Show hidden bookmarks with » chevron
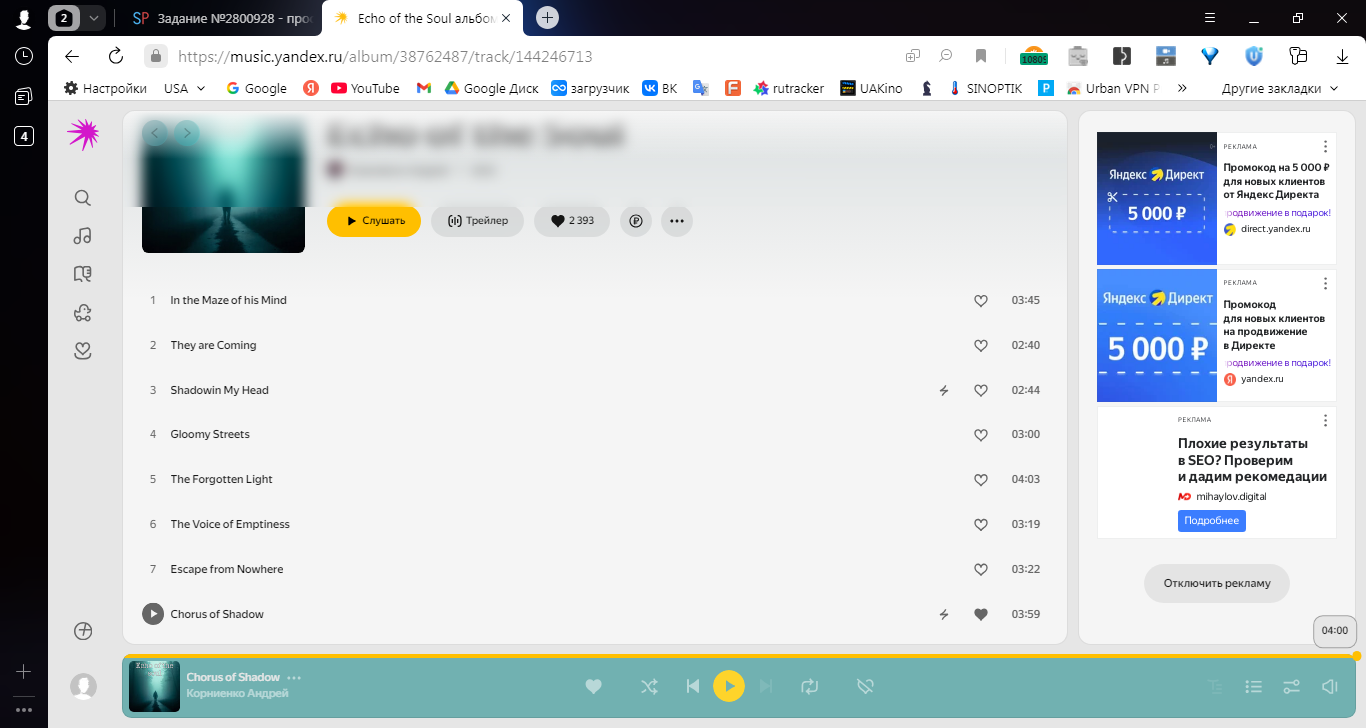The width and height of the screenshot is (1366, 728). pyautogui.click(x=1182, y=88)
